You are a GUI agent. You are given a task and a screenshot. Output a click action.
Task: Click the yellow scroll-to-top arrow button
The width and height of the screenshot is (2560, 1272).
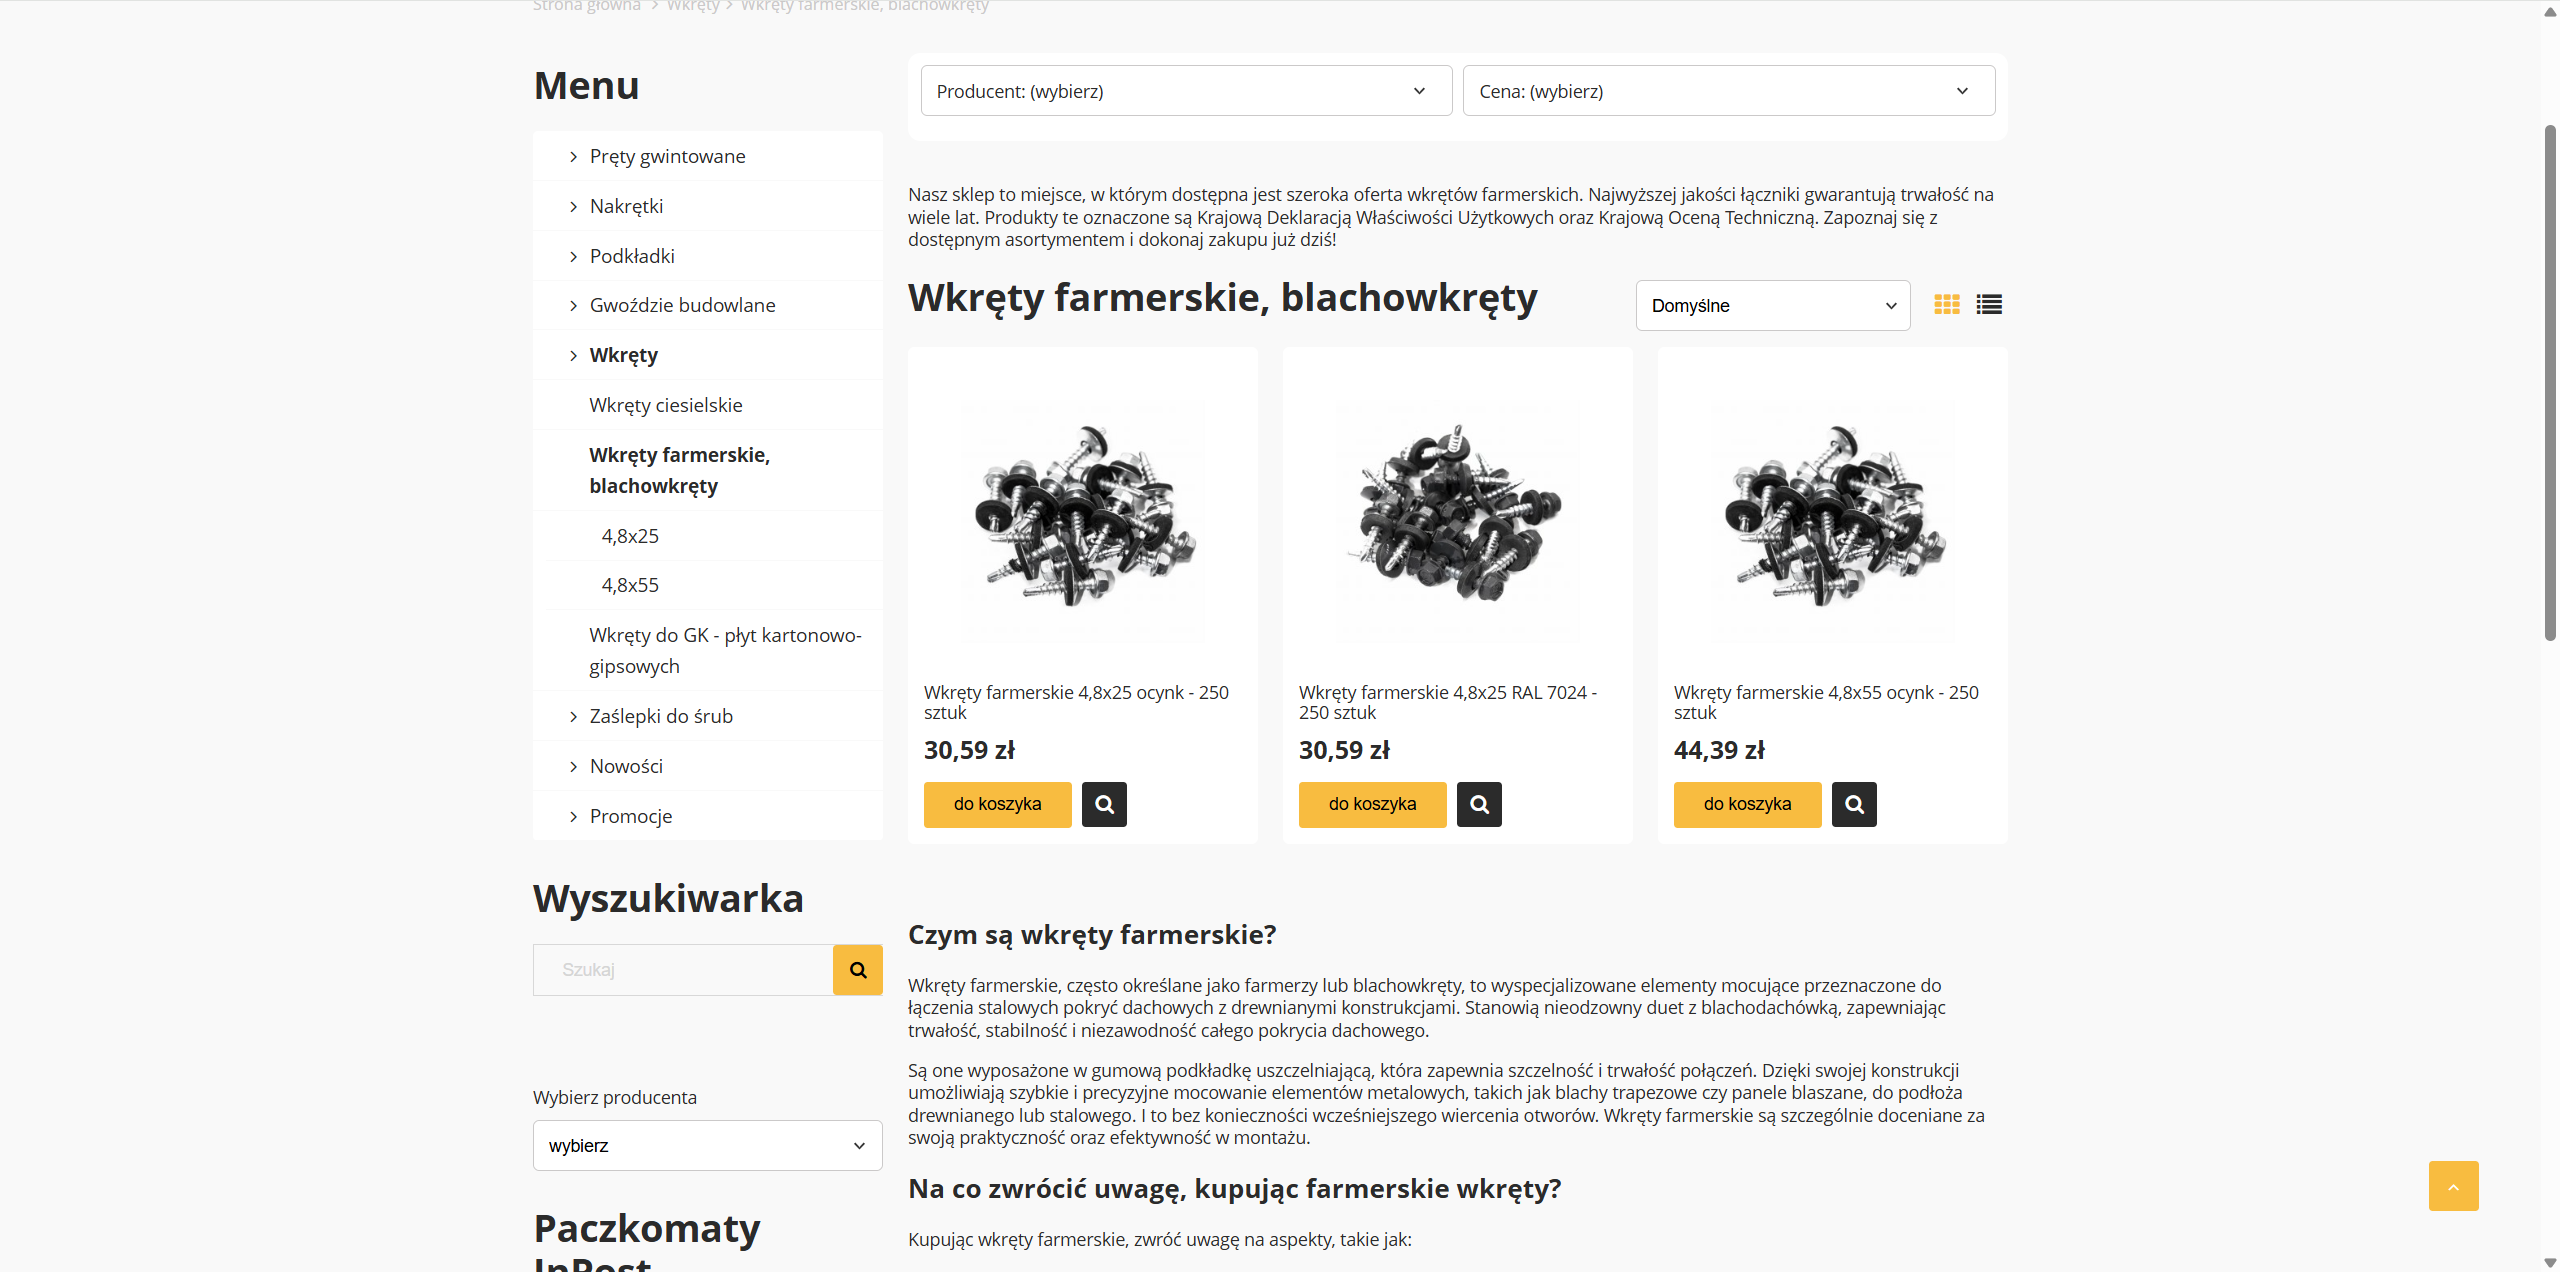[x=2453, y=1186]
